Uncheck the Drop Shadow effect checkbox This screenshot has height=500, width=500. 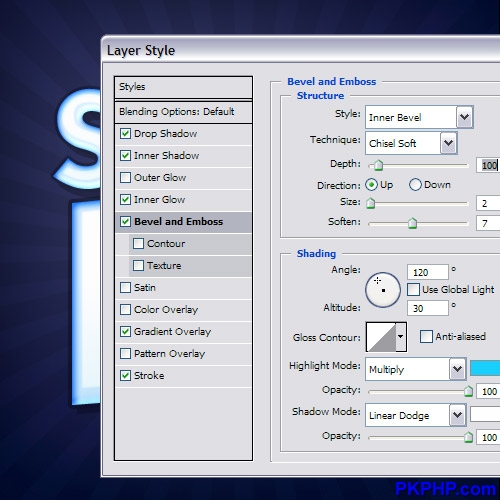125,134
